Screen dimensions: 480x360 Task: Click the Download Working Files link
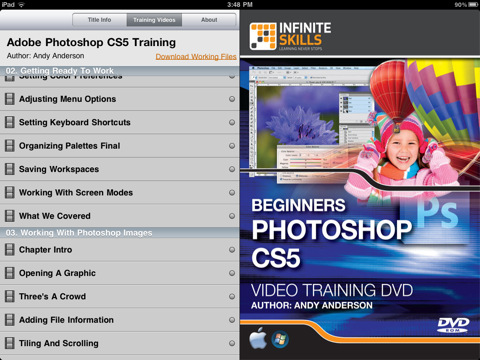(x=196, y=57)
